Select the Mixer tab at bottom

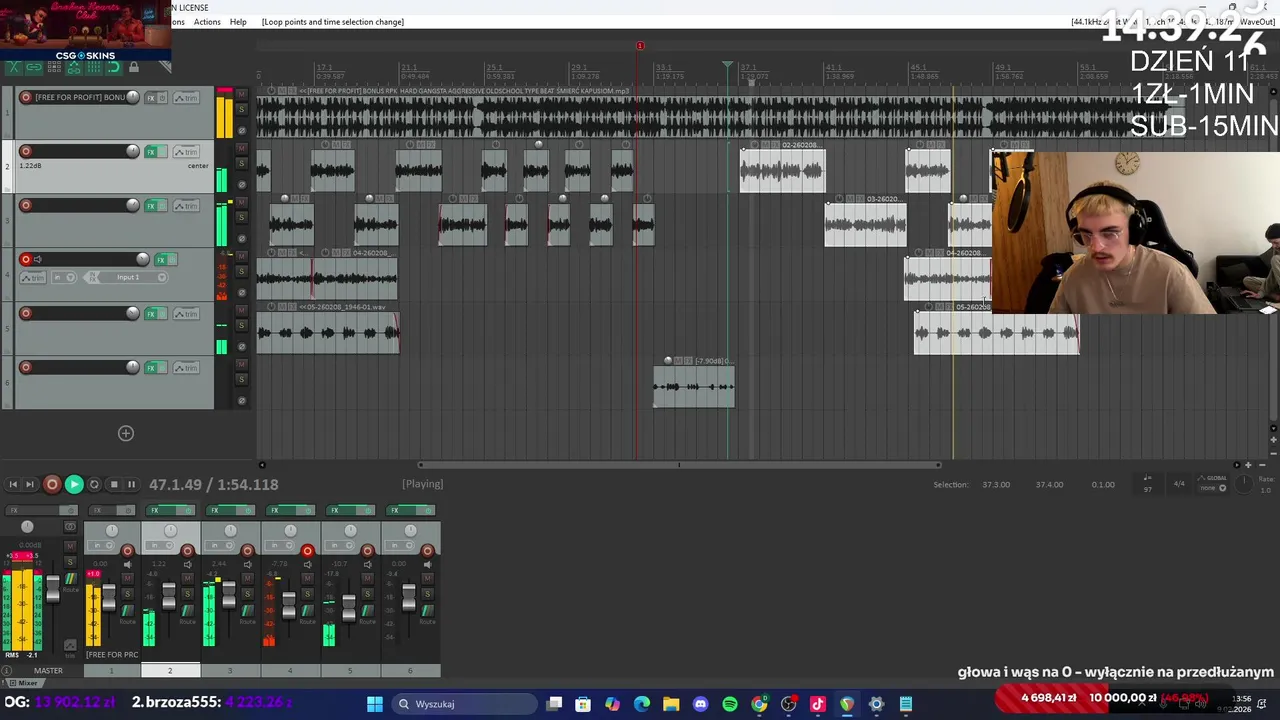point(24,683)
